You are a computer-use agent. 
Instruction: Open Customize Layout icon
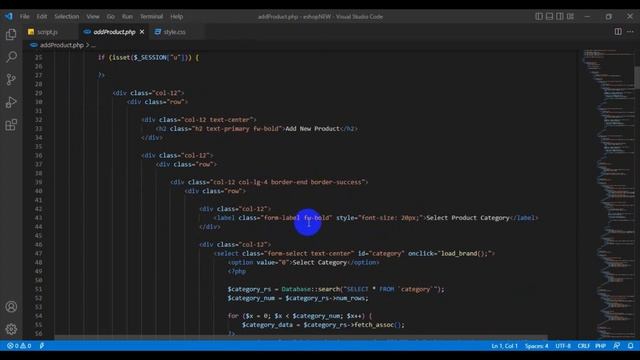571,16
